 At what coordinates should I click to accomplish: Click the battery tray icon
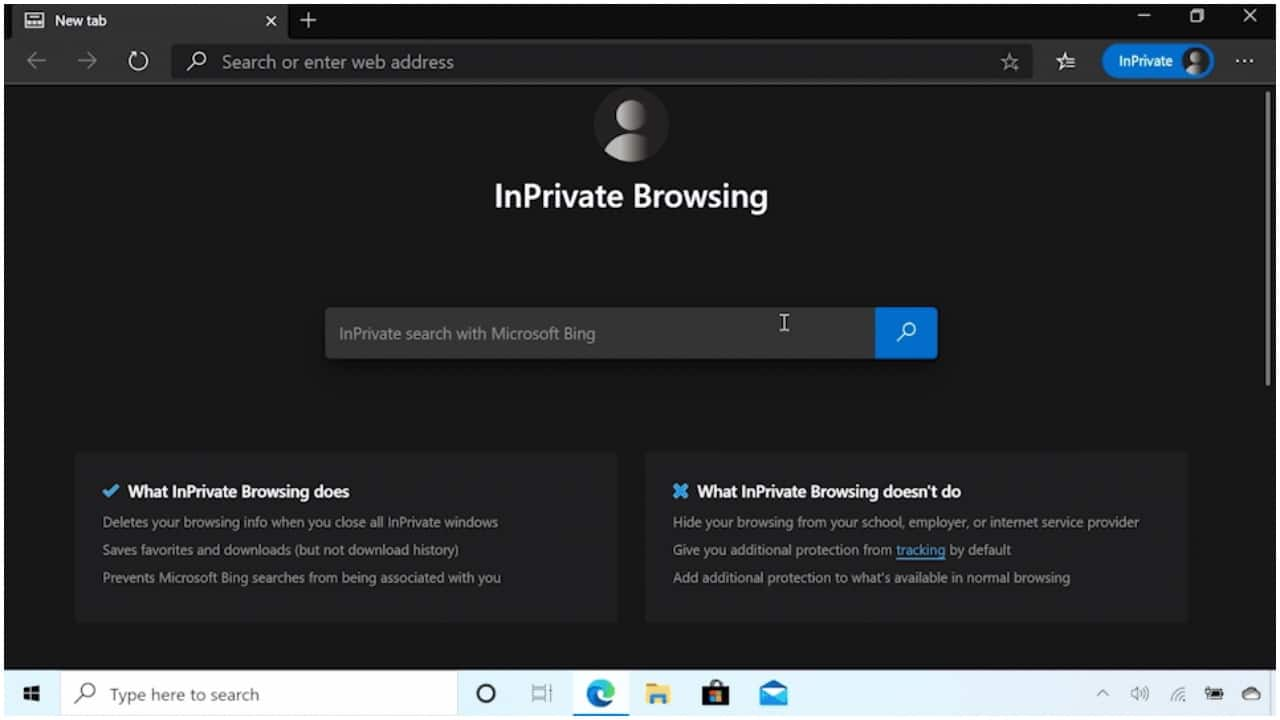(1214, 693)
